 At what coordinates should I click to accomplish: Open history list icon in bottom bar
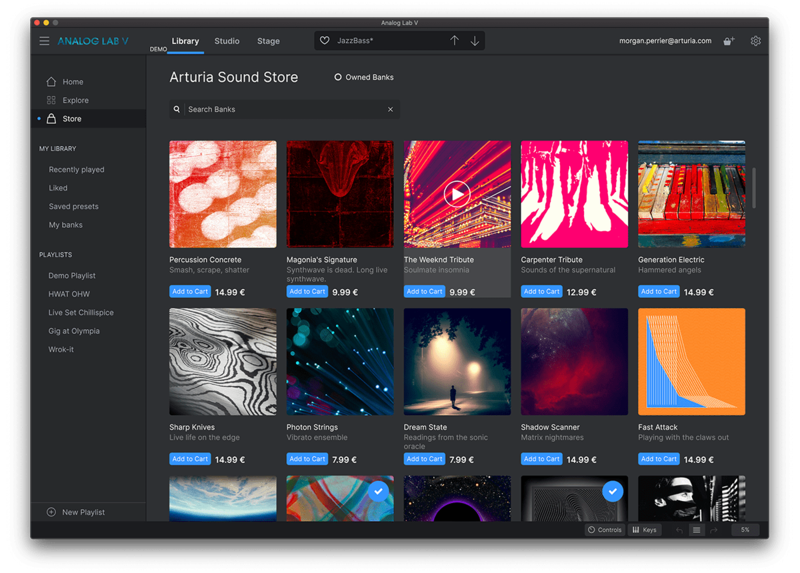pyautogui.click(x=697, y=530)
